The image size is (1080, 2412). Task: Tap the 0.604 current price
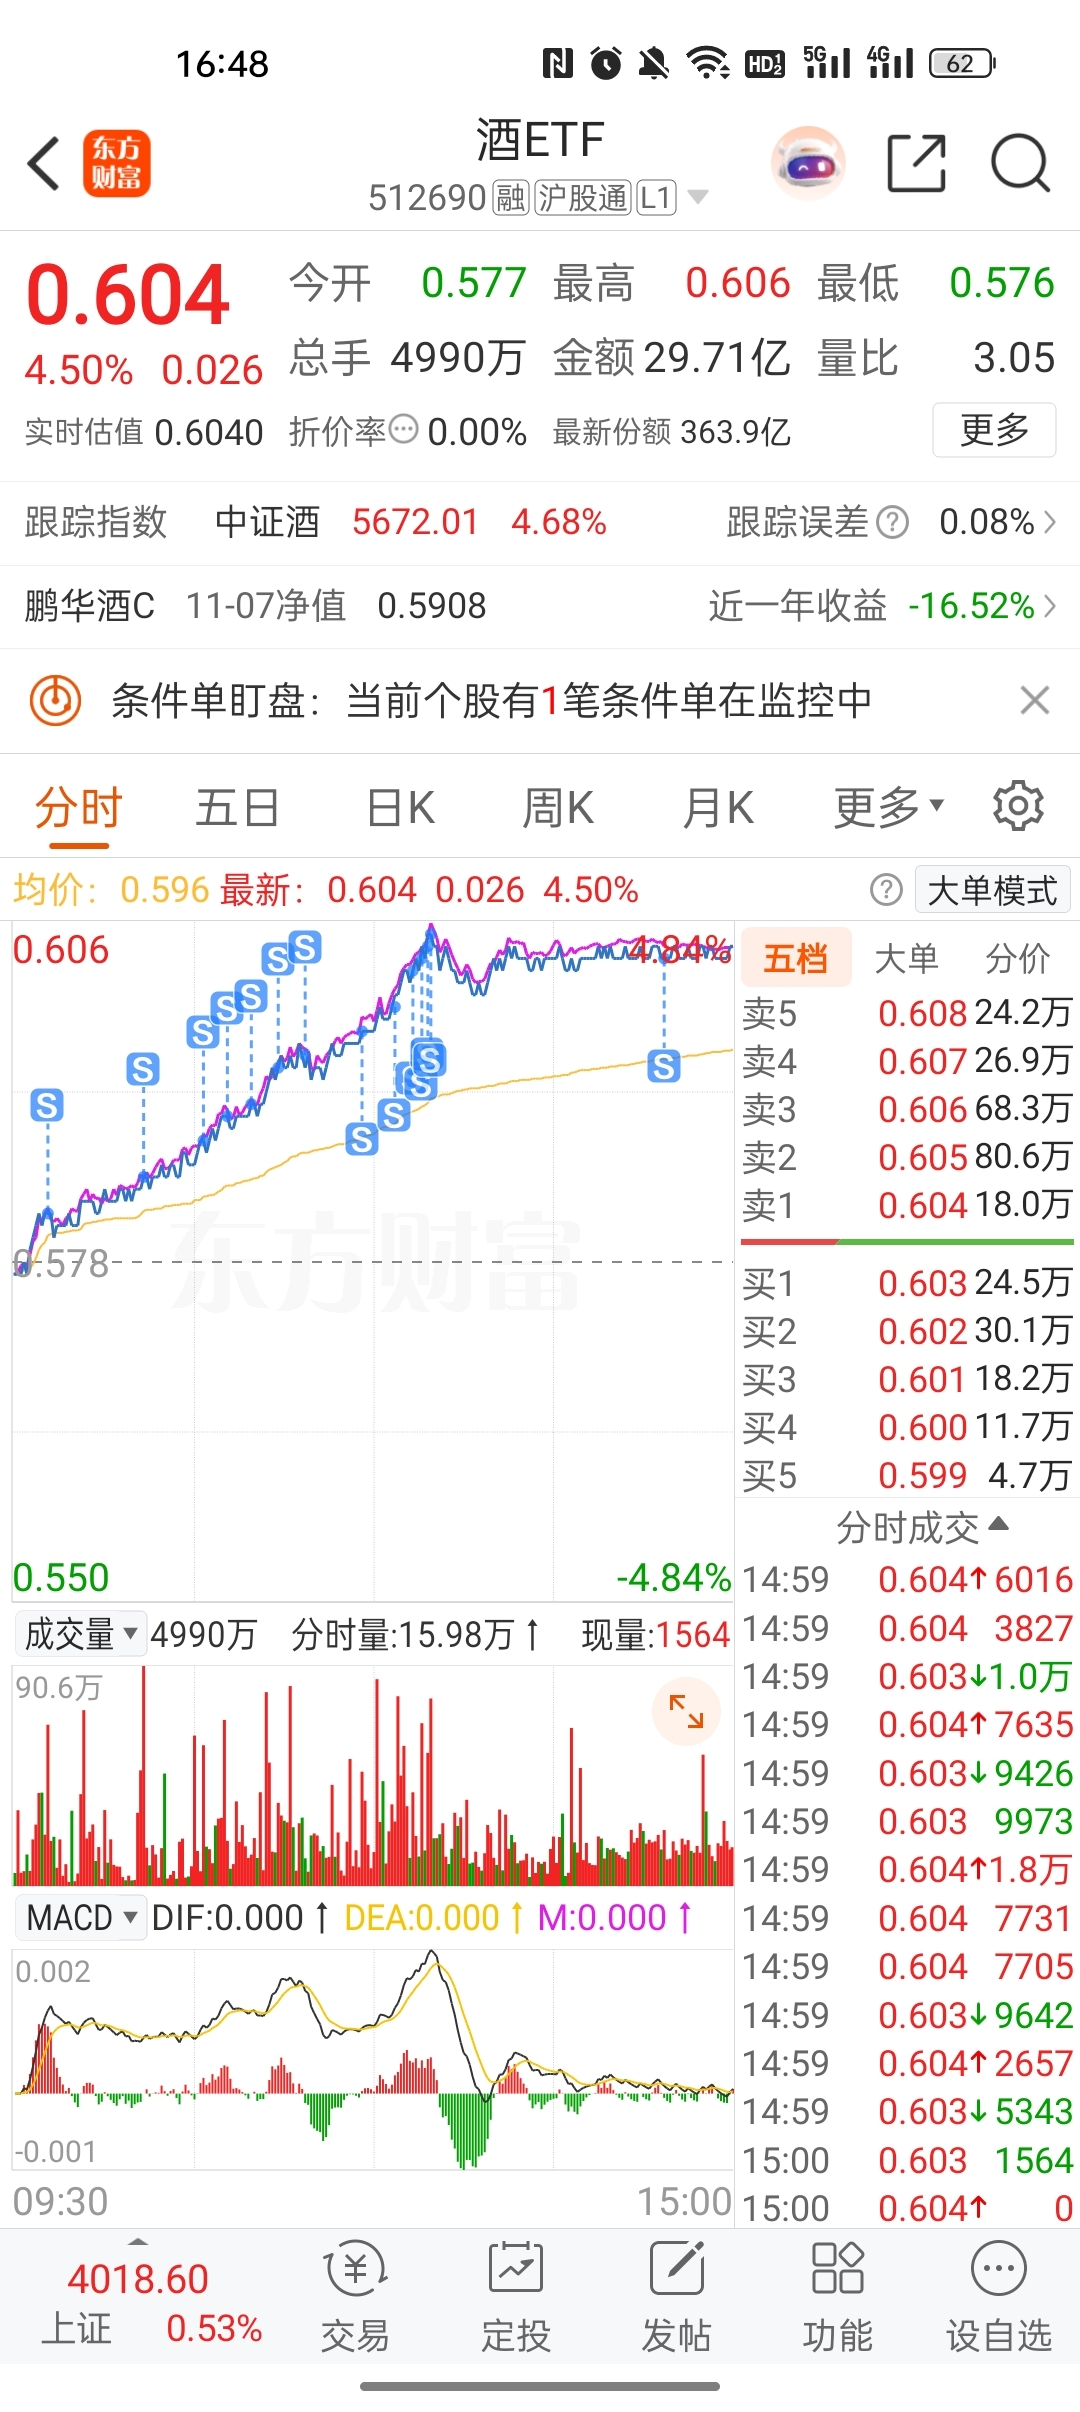[128, 295]
